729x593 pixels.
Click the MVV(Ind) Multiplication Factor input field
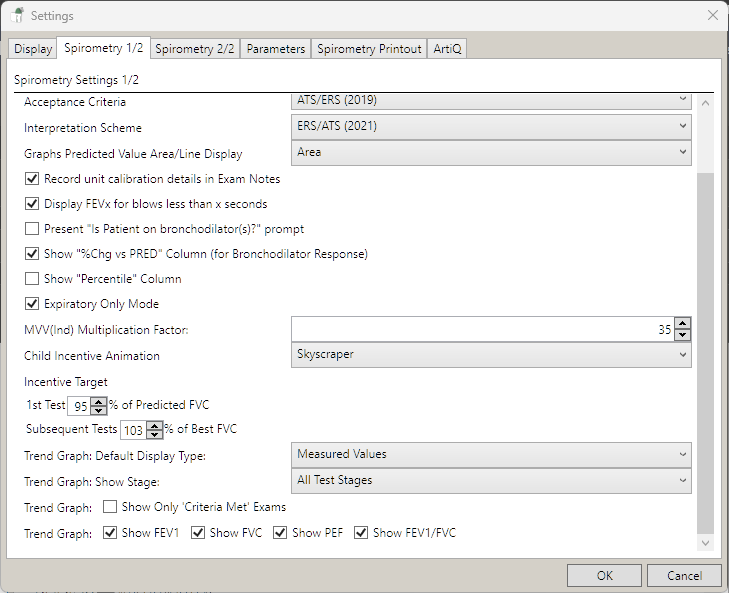[x=480, y=329]
